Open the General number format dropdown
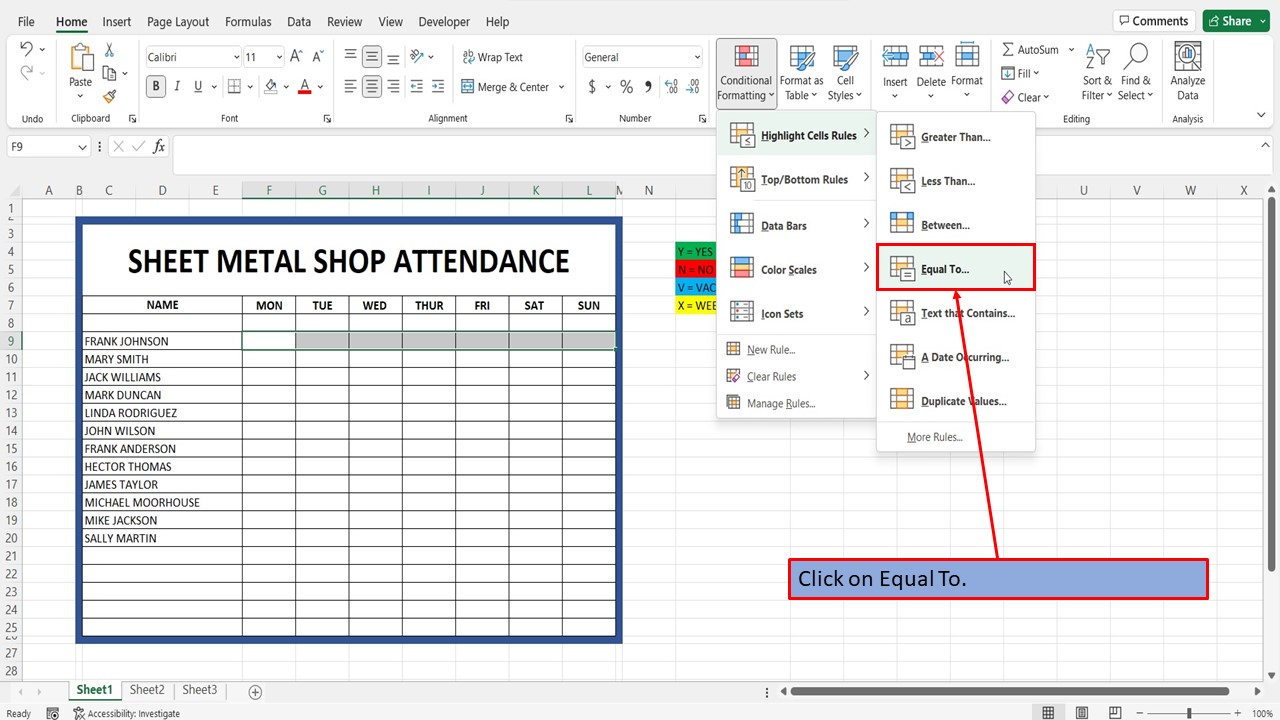 tap(697, 57)
